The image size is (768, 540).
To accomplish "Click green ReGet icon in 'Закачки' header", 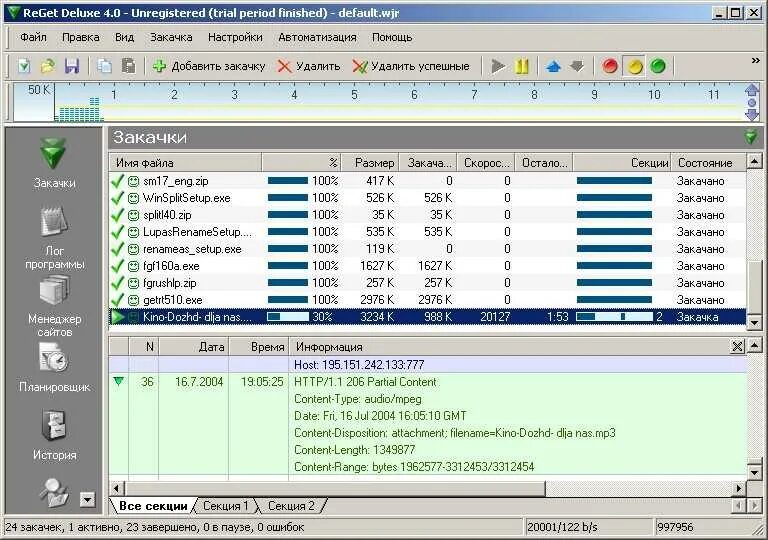I will click(x=750, y=137).
